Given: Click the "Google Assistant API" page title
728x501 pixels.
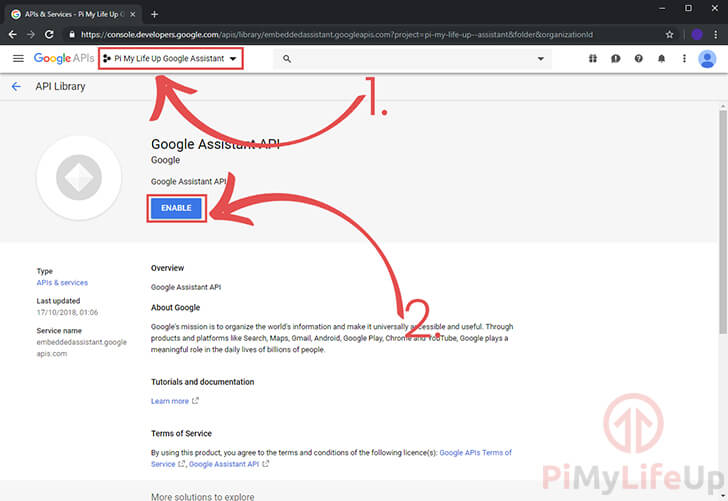Looking at the screenshot, I should [215, 144].
